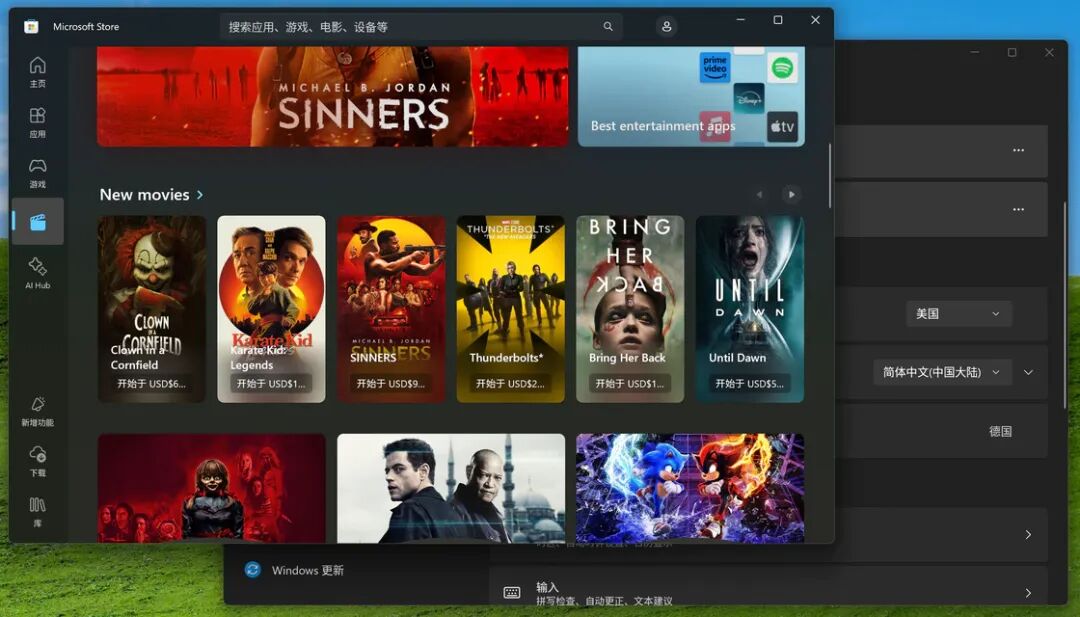The image size is (1080, 617).
Task: Click price button under Until Dawn
Action: 749,384
